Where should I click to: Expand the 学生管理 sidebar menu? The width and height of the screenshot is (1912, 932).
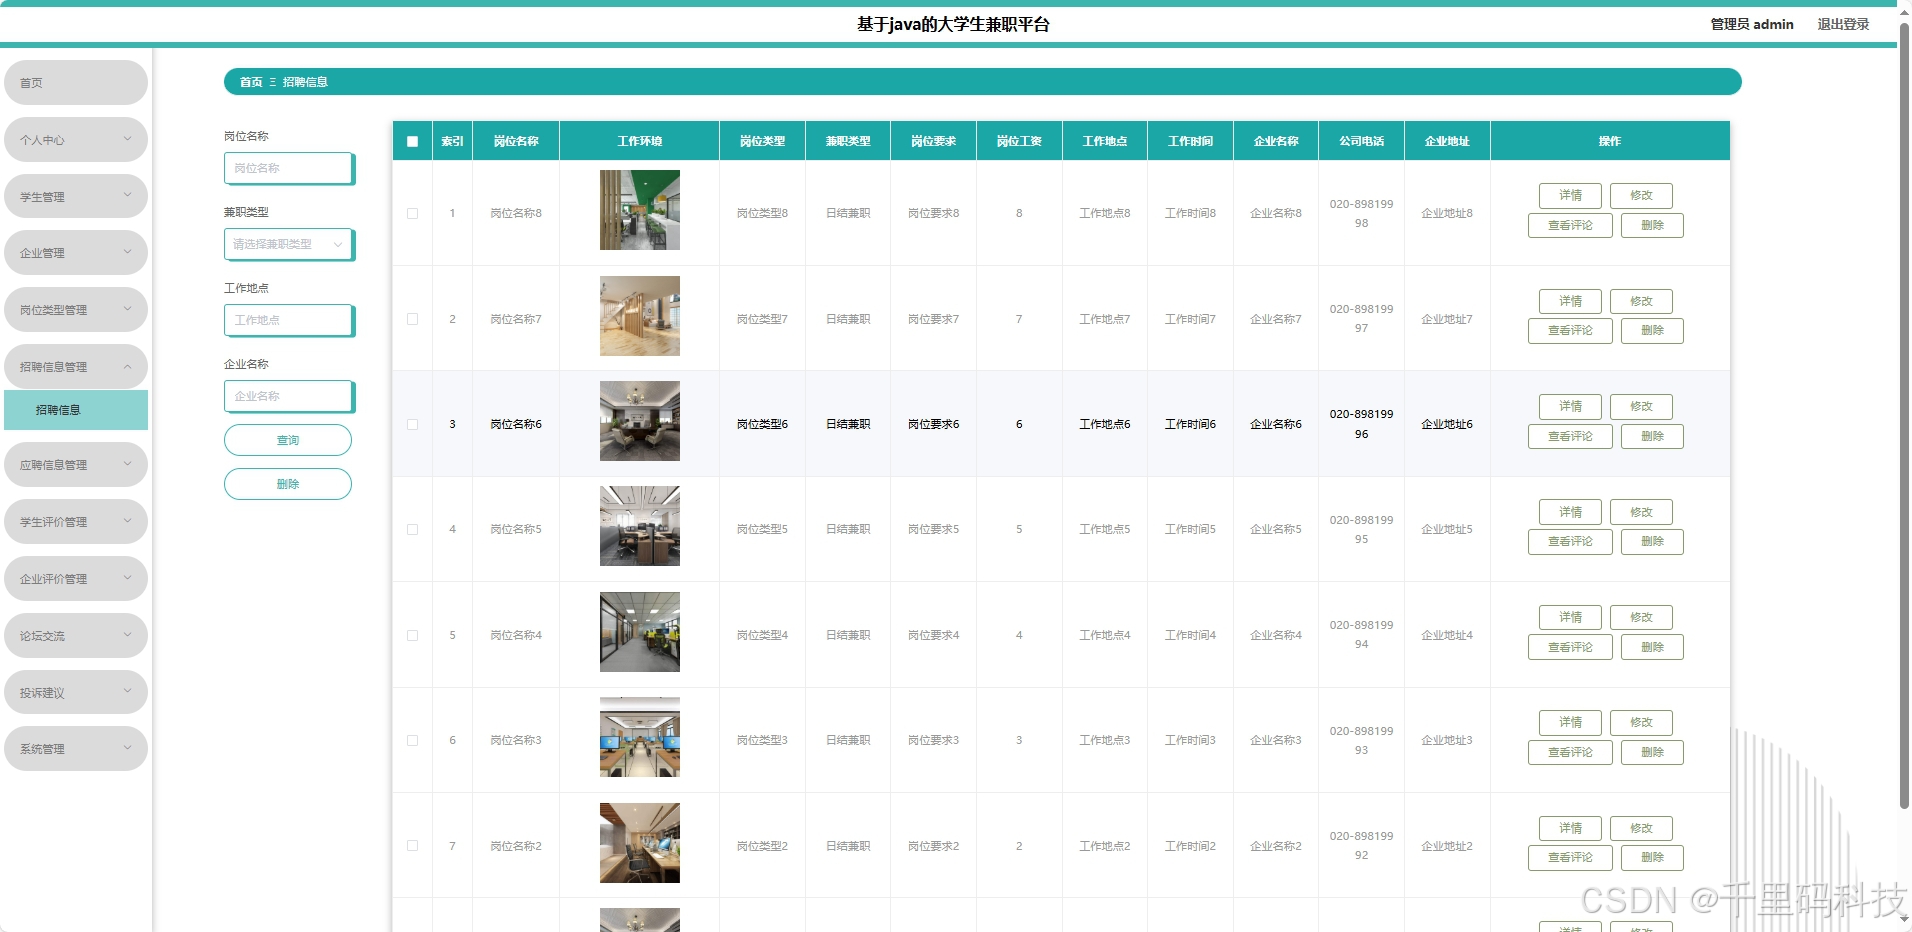(76, 197)
